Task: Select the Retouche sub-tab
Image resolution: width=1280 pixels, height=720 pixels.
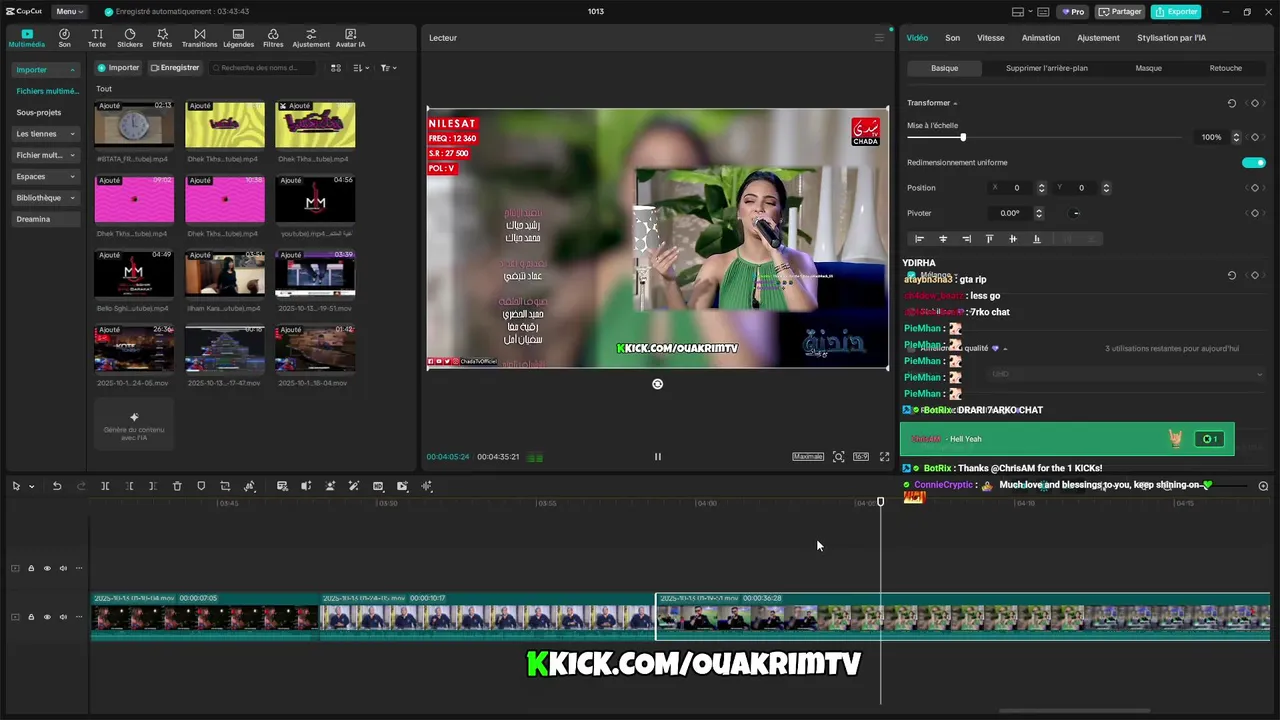Action: click(1225, 68)
